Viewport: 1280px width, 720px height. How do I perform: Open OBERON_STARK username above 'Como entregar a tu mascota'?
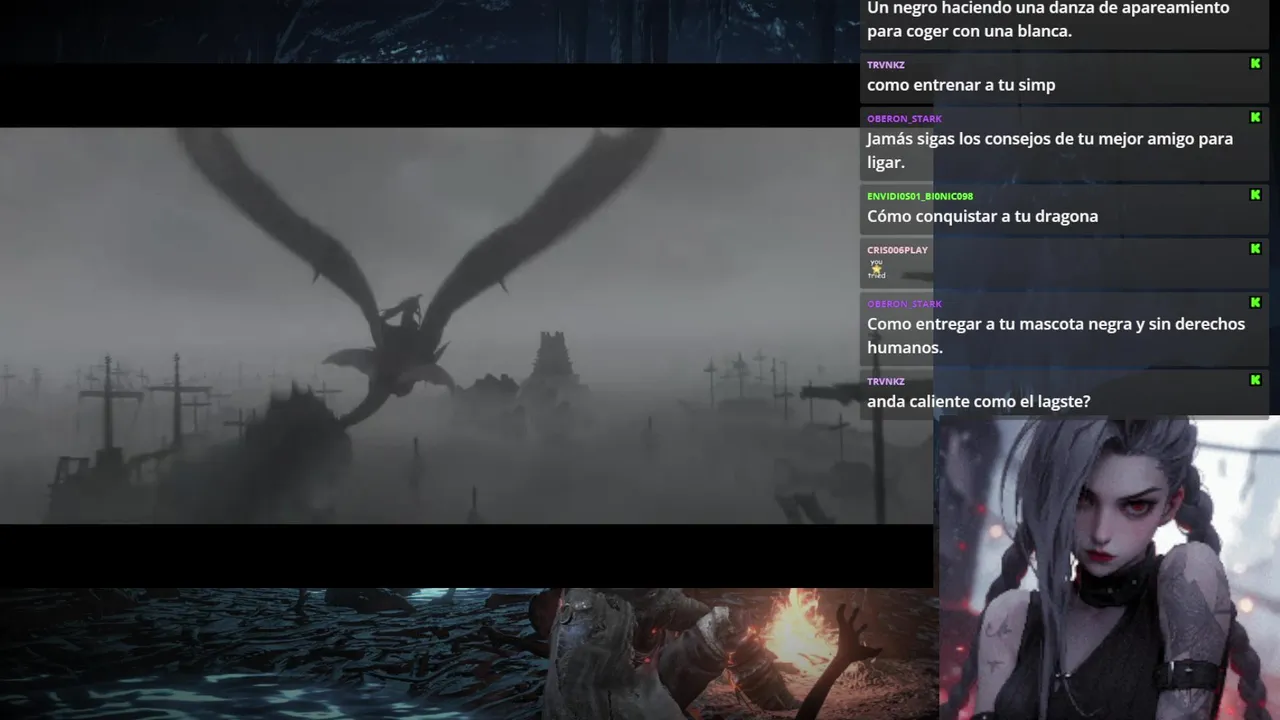pos(904,304)
